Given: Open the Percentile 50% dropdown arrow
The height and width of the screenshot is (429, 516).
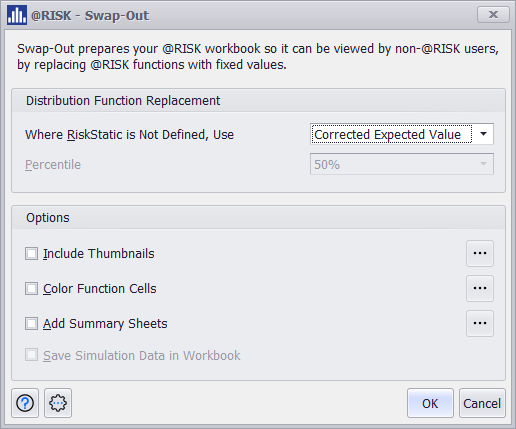Looking at the screenshot, I should 483,164.
